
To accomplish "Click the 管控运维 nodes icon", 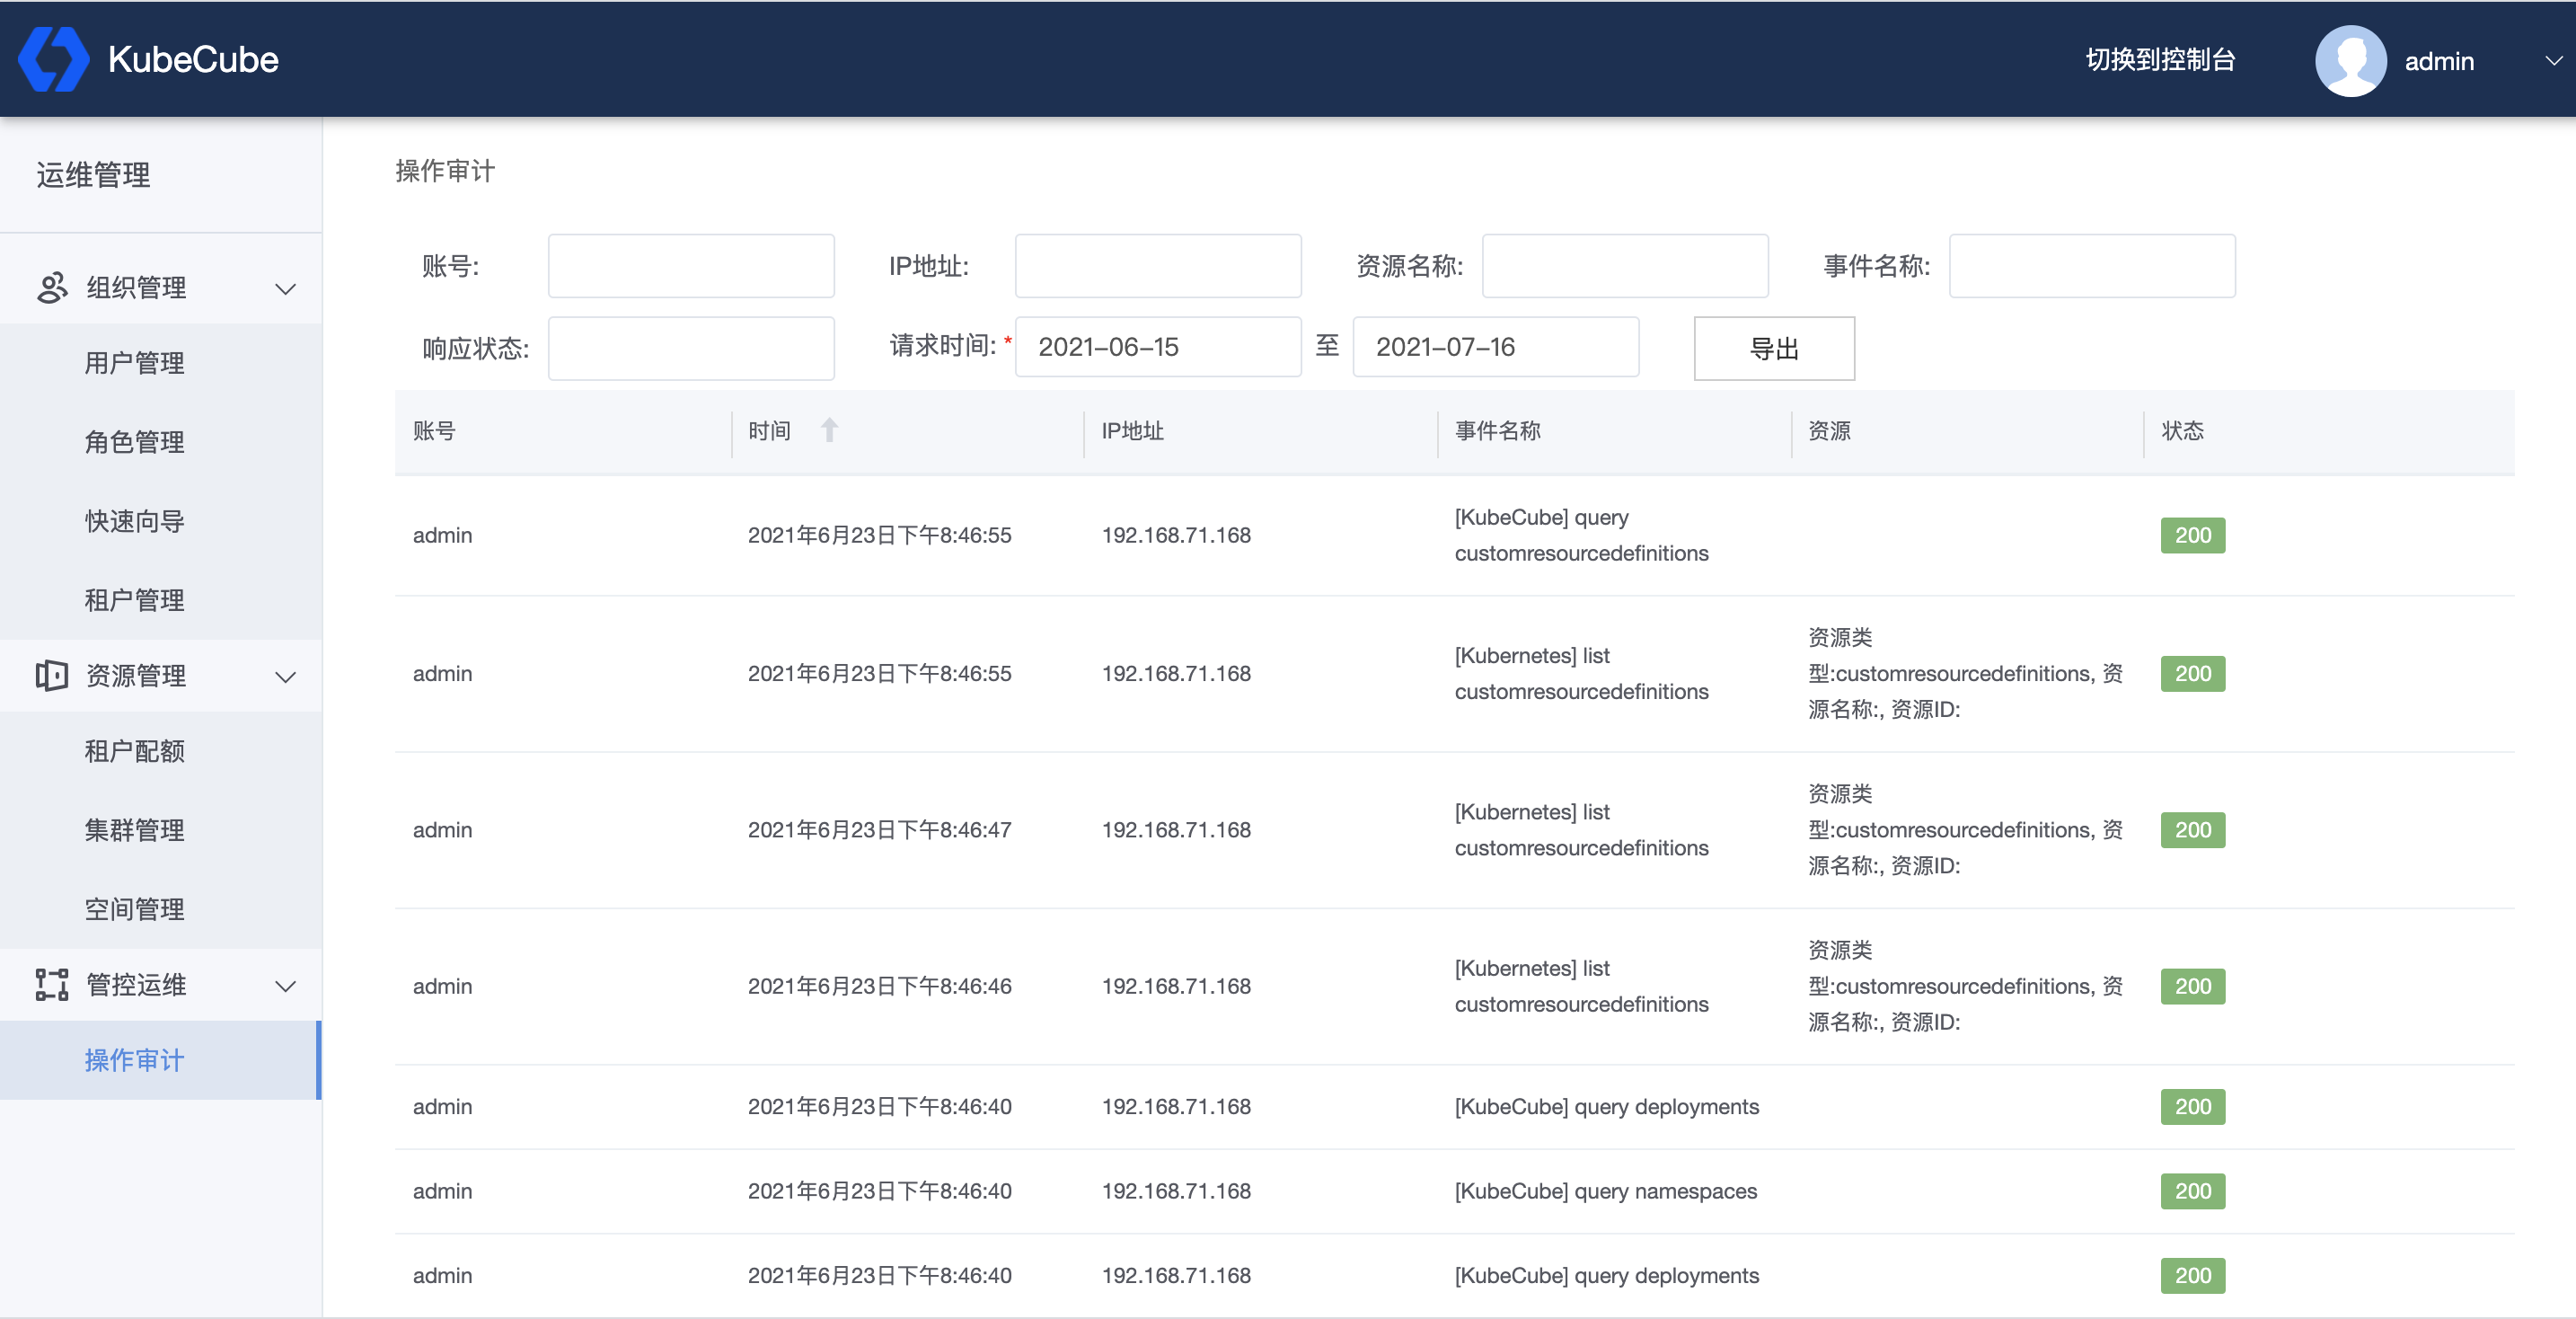I will pos(52,985).
